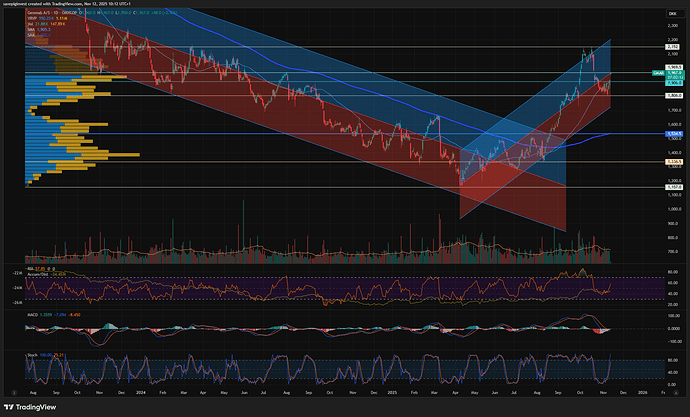Select the Vol indicator legend entry
Image resolution: width=690 pixels, height=417 pixels.
coord(31,24)
